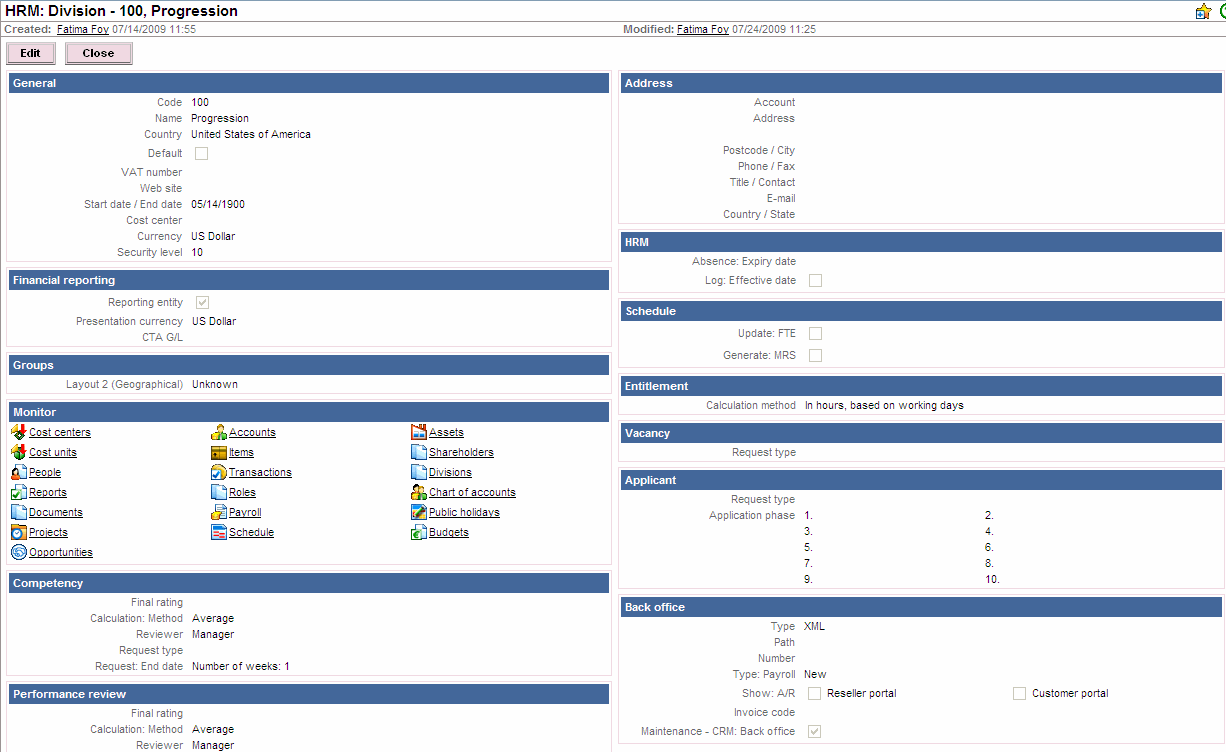Click the Opportunities monitor icon
Image resolution: width=1226 pixels, height=752 pixels.
click(19, 552)
